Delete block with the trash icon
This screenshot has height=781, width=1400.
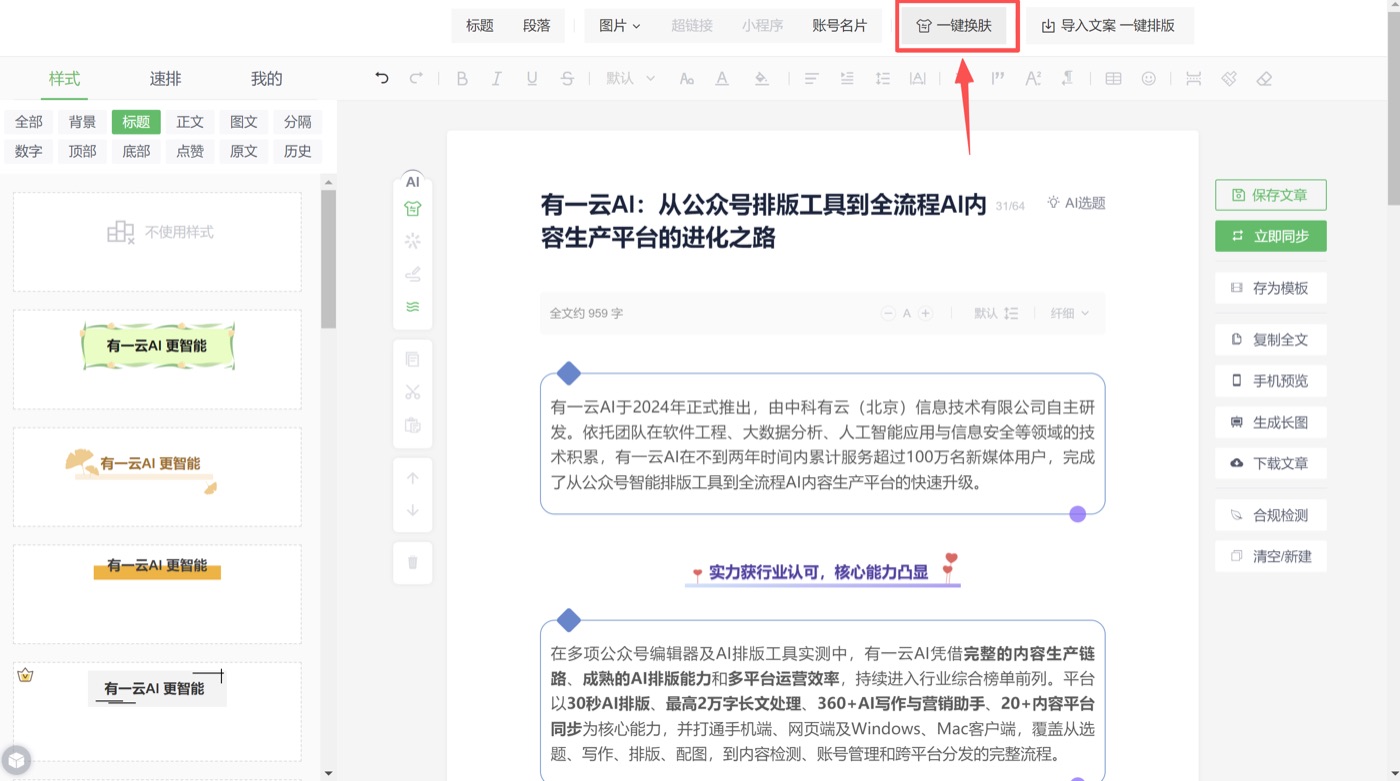(x=413, y=562)
